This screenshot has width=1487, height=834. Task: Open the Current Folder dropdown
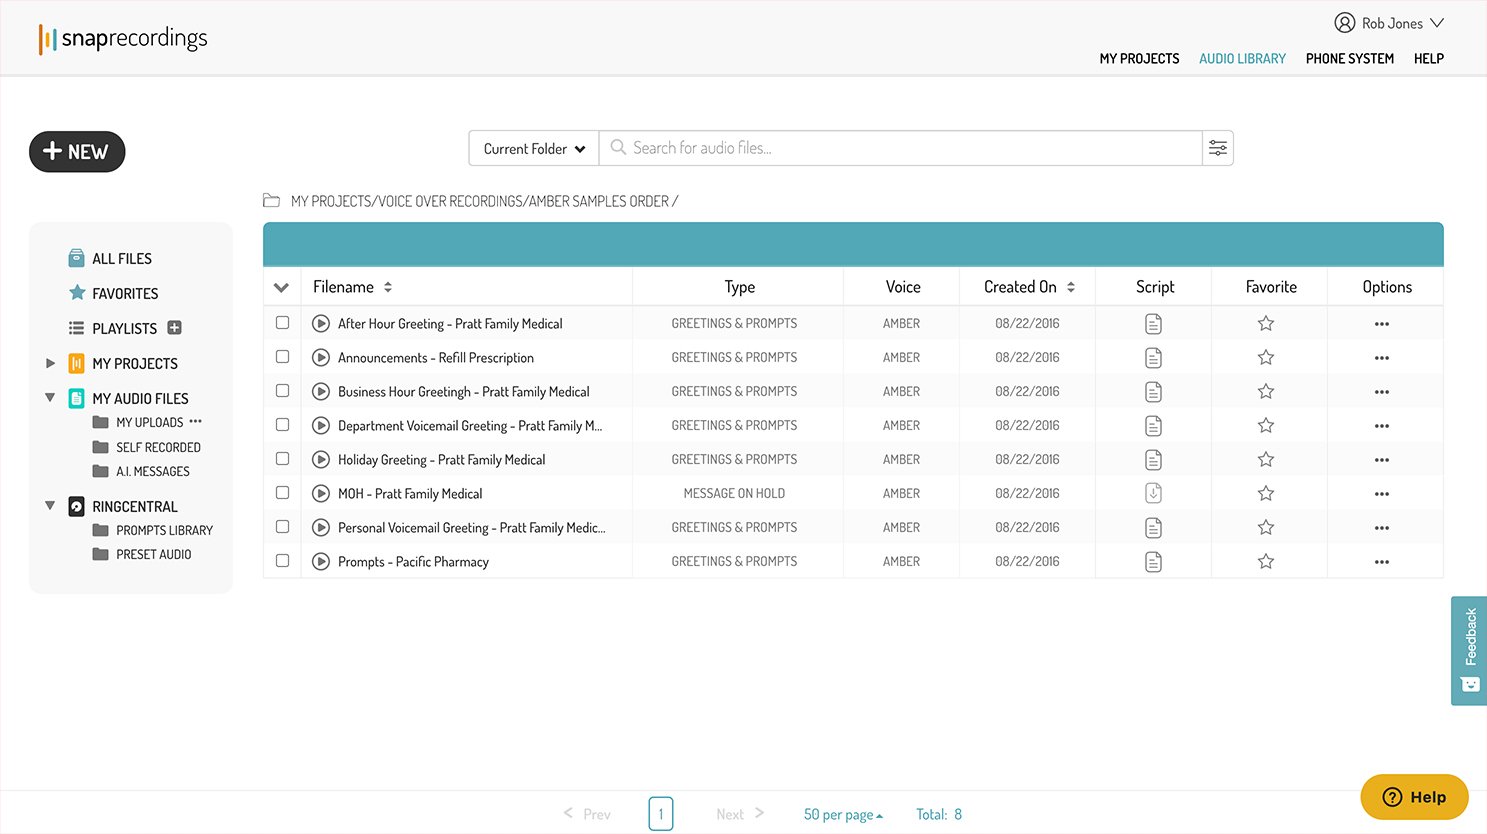coord(533,147)
